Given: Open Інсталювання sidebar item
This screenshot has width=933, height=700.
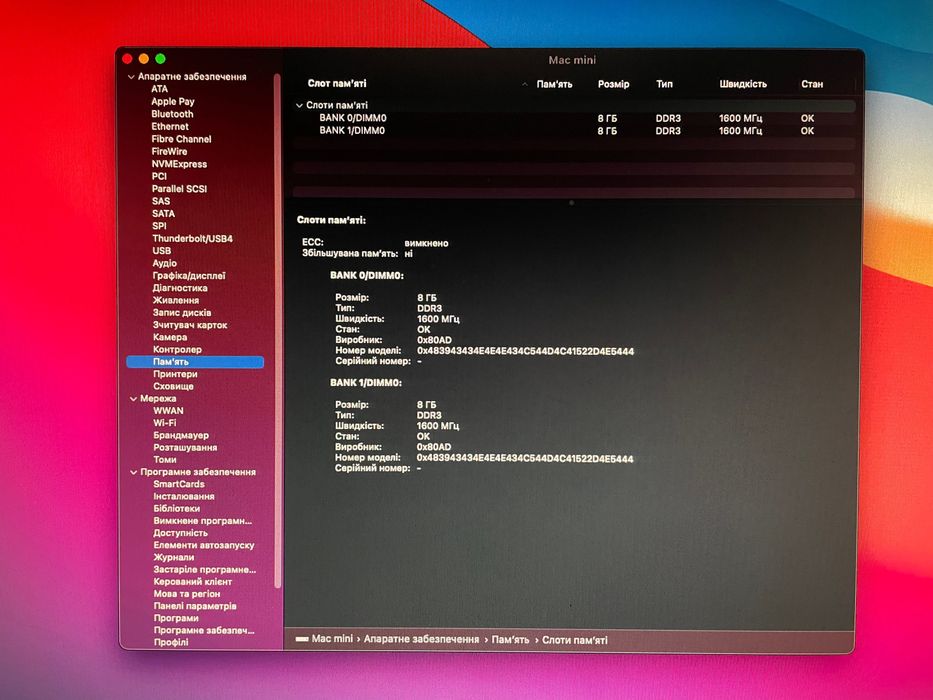Looking at the screenshot, I should [x=184, y=496].
